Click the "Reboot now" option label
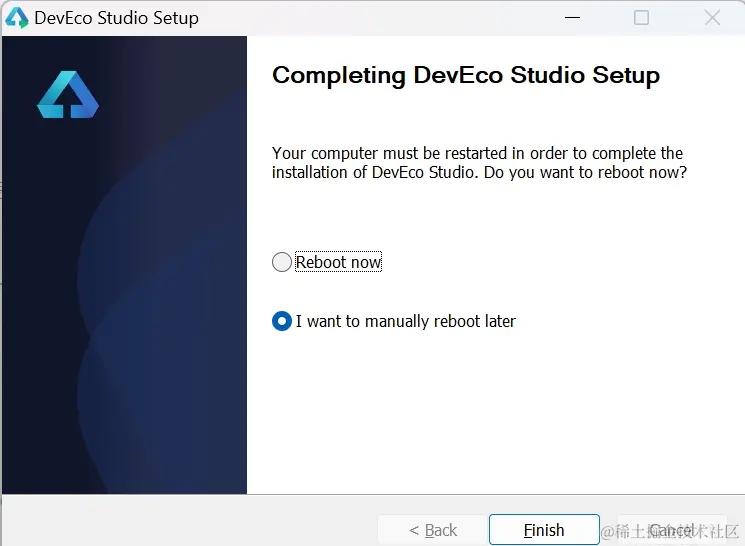 click(x=339, y=262)
